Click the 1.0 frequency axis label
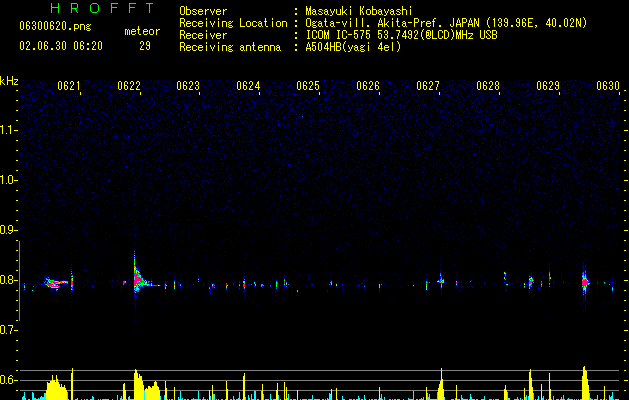Screen dimensions: 629x400 point(7,180)
